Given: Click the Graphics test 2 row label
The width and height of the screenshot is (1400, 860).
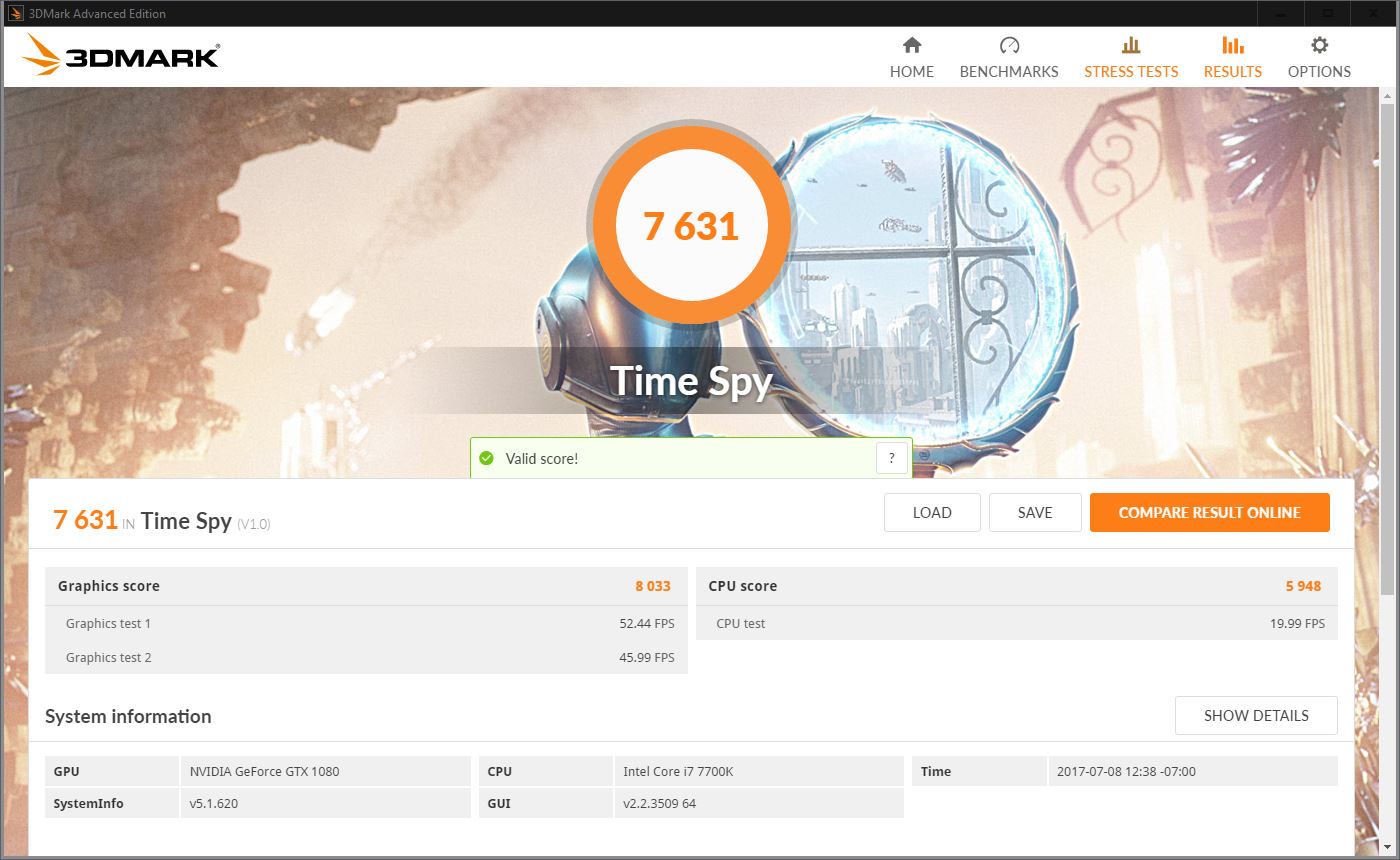Looking at the screenshot, I should click(108, 657).
